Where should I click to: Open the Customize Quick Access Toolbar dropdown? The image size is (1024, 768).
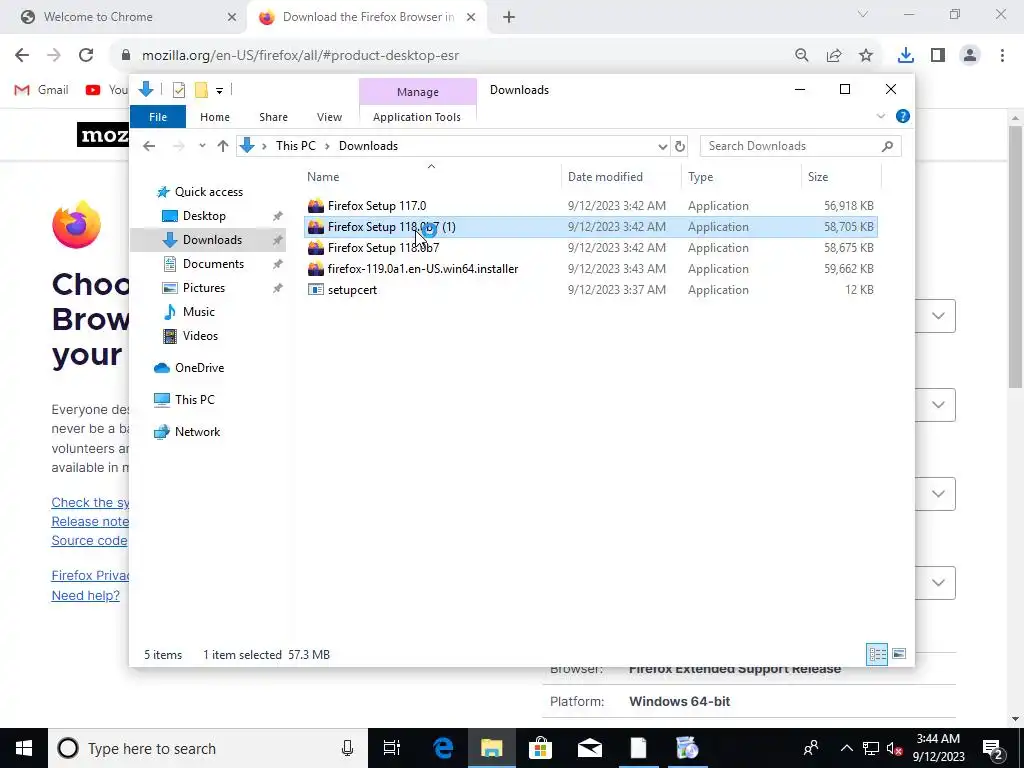click(x=219, y=91)
